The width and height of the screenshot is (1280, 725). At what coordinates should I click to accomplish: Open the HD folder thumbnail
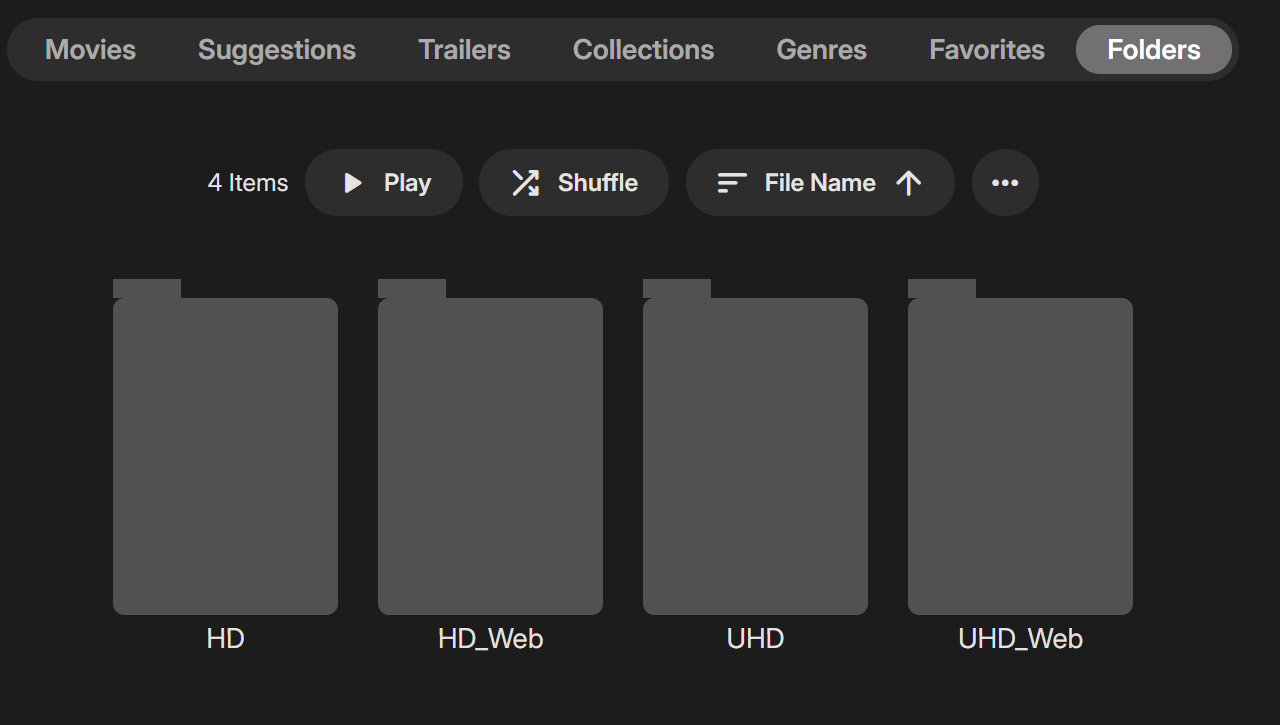225,447
